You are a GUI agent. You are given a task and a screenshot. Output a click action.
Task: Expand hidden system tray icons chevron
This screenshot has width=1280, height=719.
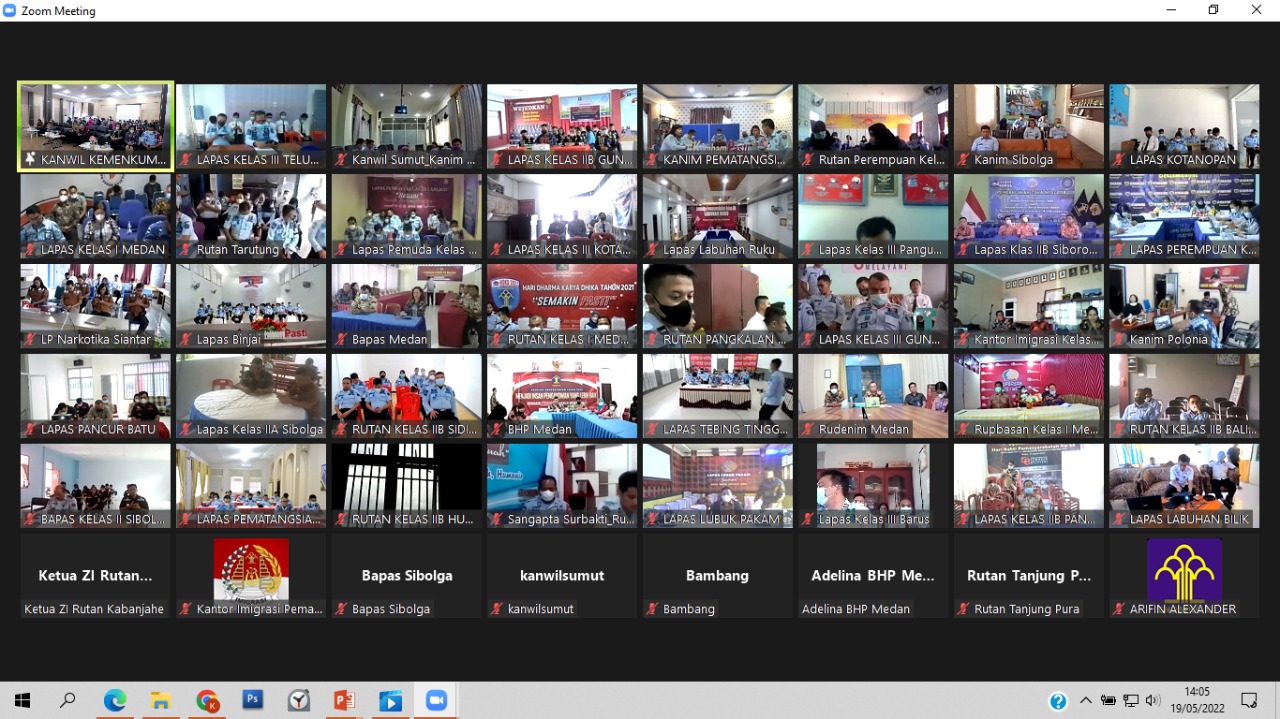tap(1086, 701)
